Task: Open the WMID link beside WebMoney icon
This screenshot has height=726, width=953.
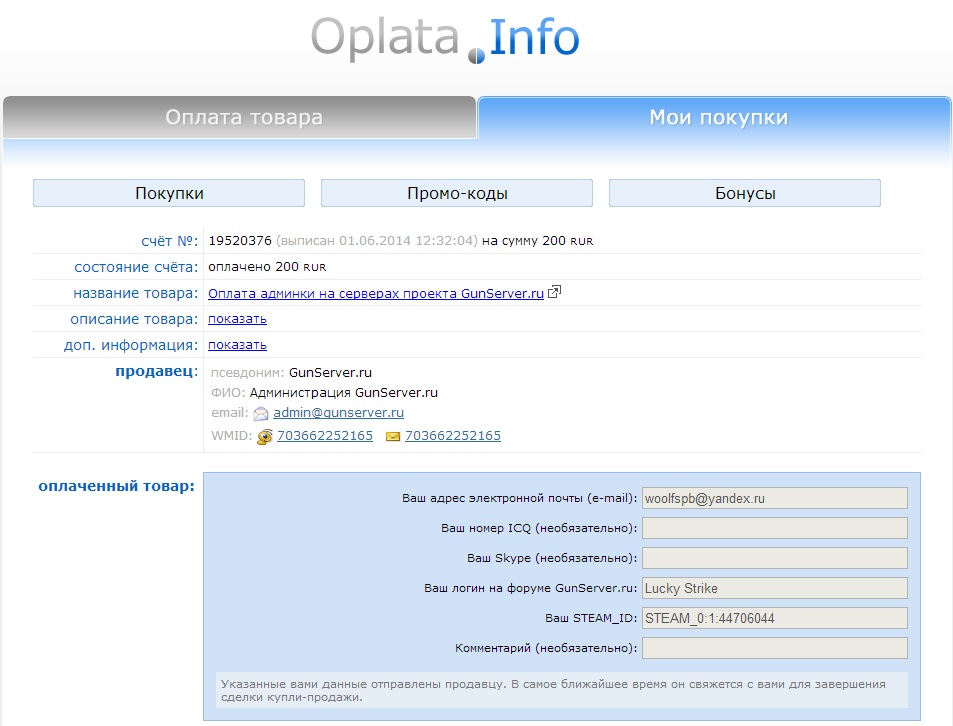Action: (x=325, y=436)
